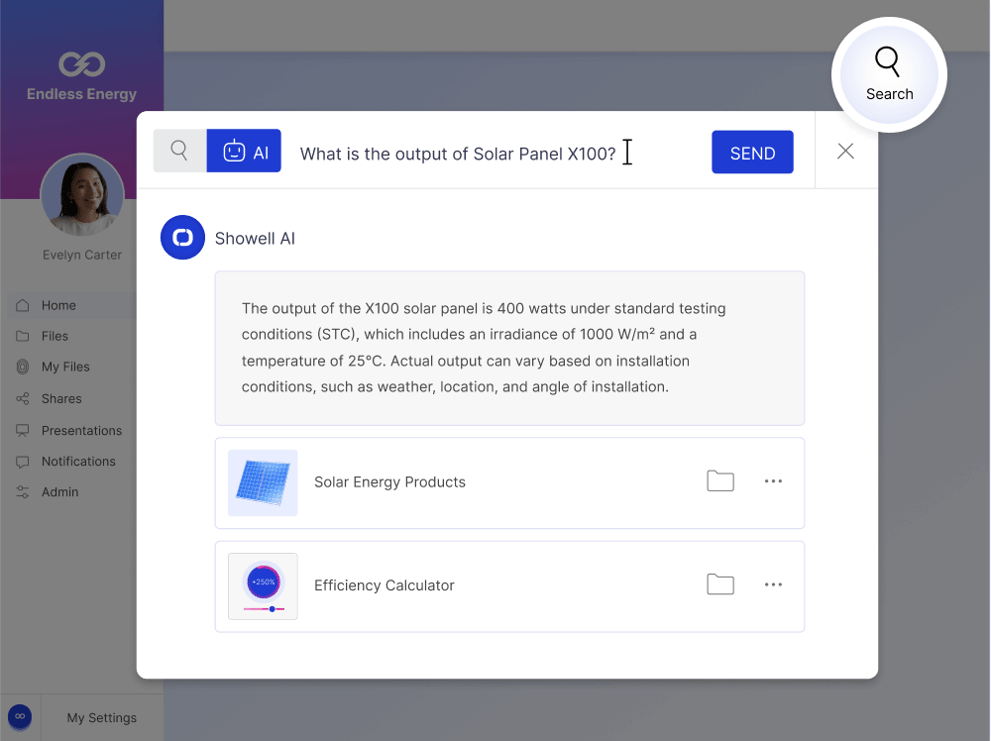This screenshot has height=741, width=991.
Task: Open My Settings
Action: coord(101,717)
